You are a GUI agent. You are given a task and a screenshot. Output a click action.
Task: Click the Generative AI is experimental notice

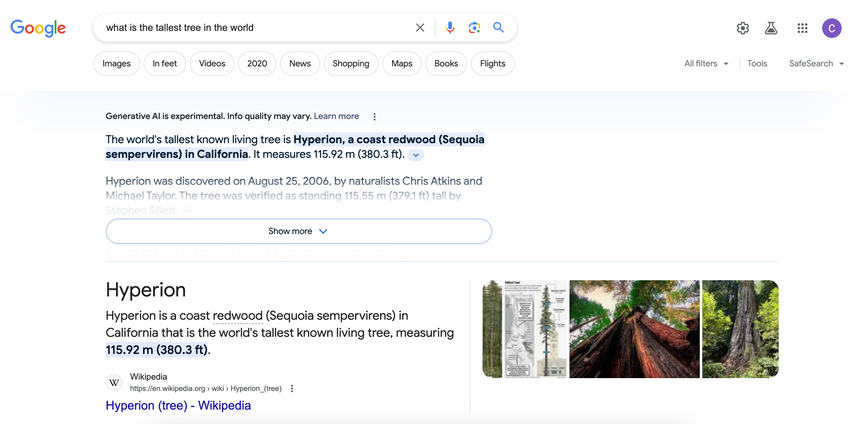click(209, 116)
